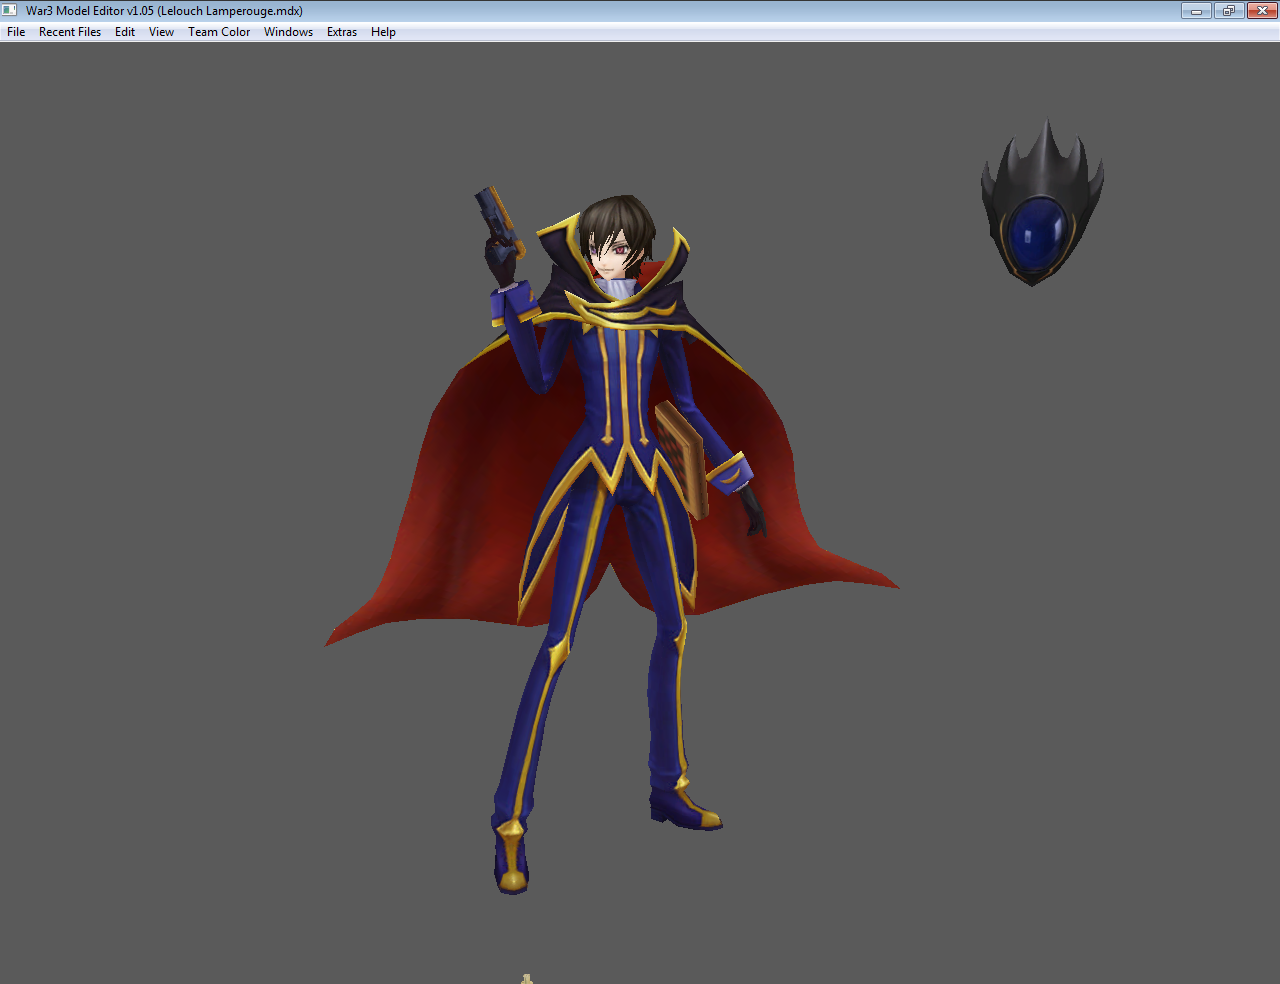The width and height of the screenshot is (1280, 984).
Task: Open the File menu
Action: [16, 32]
